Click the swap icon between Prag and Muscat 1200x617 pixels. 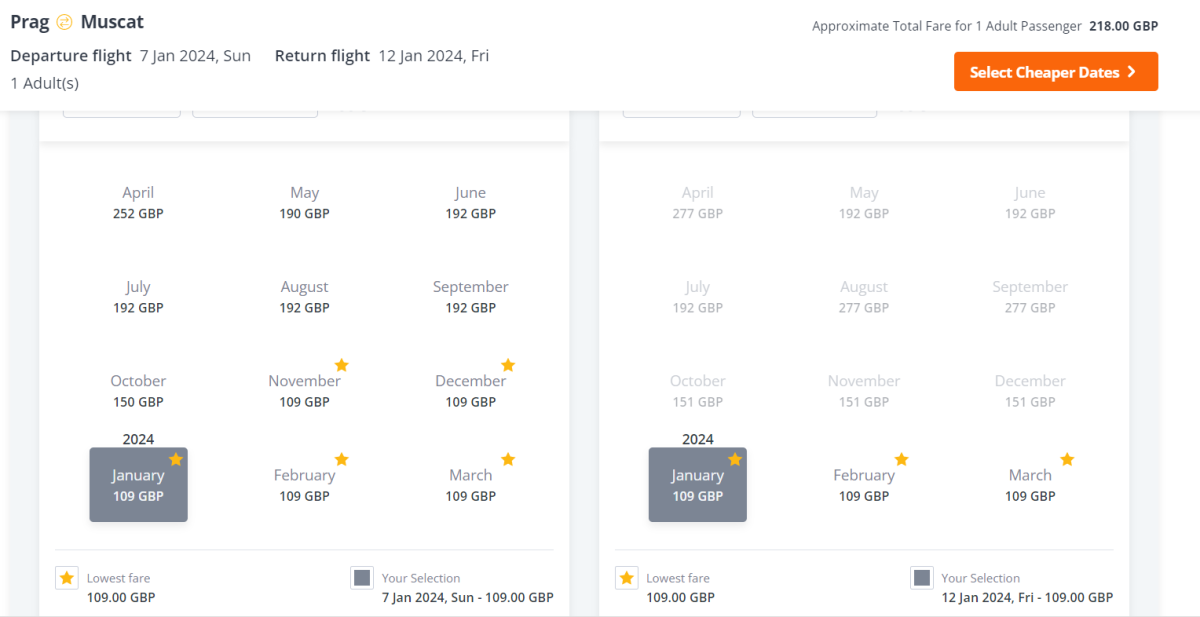click(65, 22)
